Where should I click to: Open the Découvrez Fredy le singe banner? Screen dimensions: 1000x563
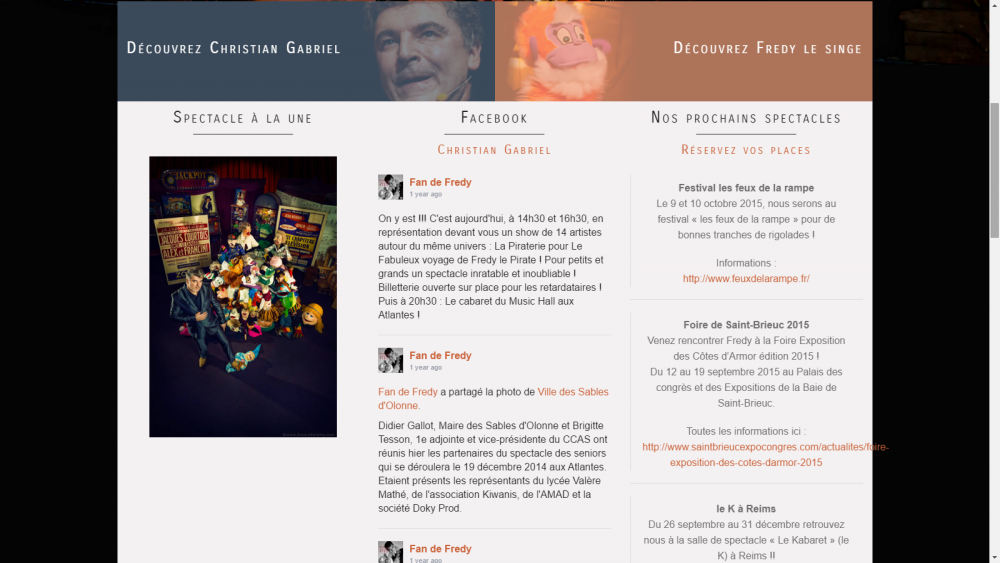(x=684, y=50)
